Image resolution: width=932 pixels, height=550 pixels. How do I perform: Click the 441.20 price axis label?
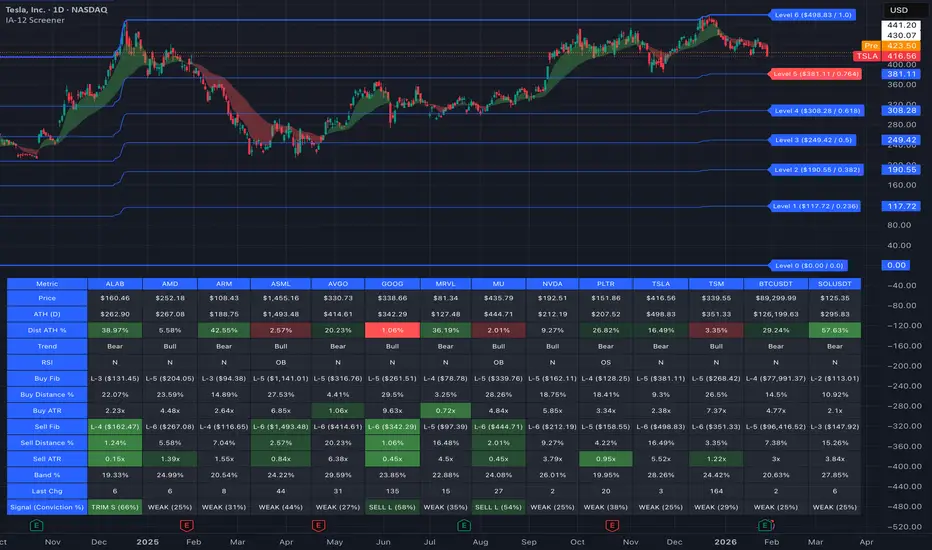[901, 25]
